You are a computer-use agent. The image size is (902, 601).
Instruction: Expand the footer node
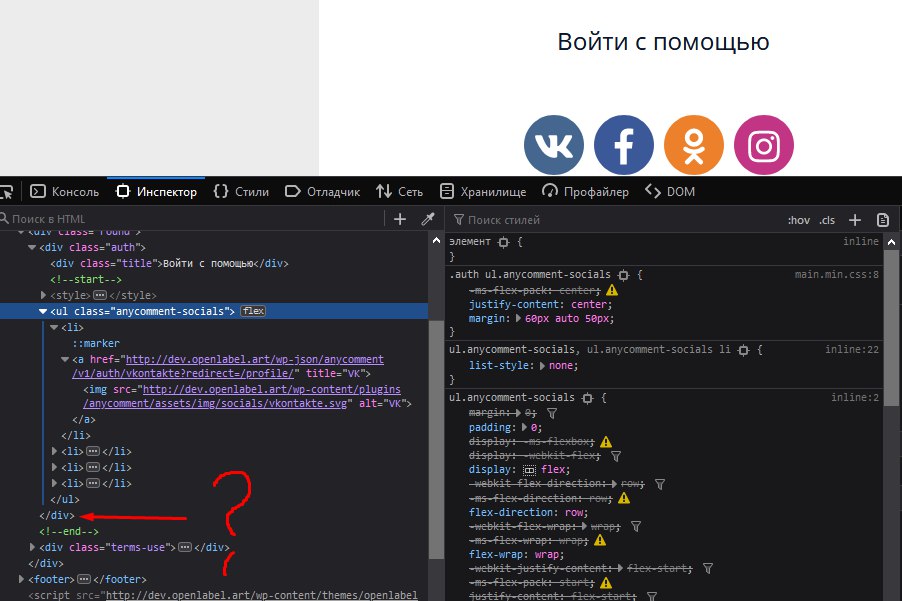click(21, 579)
